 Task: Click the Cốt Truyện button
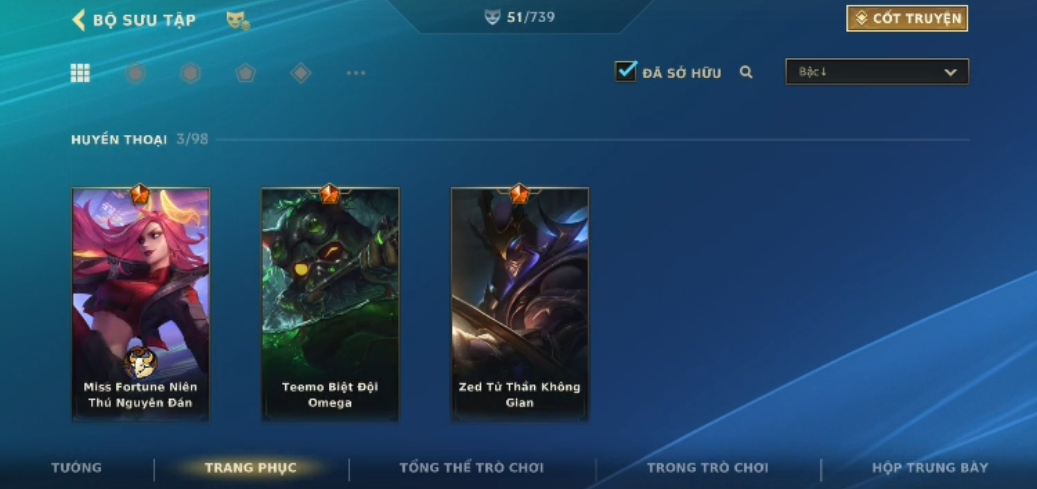[x=907, y=19]
